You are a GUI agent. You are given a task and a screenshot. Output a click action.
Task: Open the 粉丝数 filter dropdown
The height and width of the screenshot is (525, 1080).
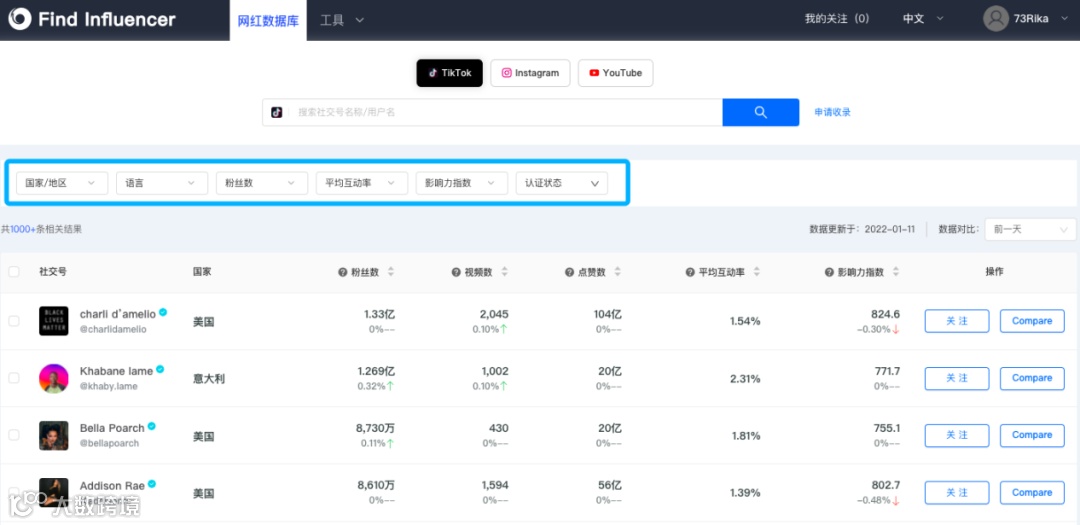point(262,183)
